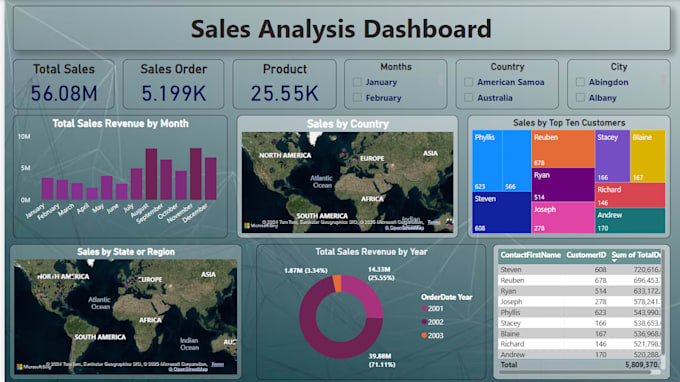Select the September bar in monthly revenue chart
680x382 pixels.
point(166,180)
